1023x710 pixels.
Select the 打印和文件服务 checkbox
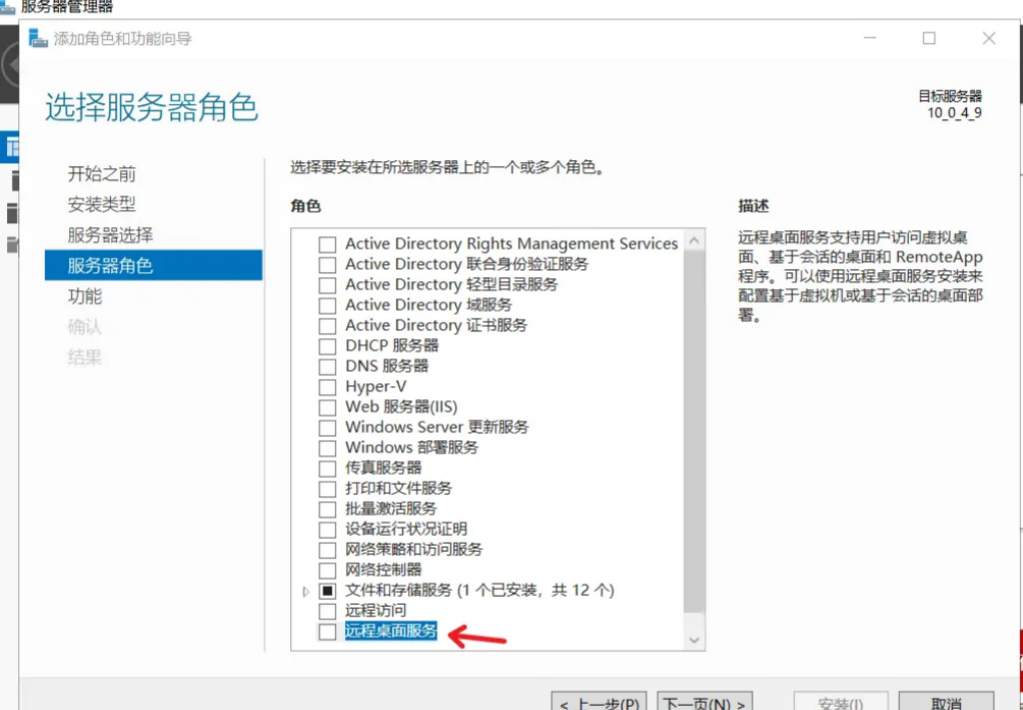pos(327,489)
